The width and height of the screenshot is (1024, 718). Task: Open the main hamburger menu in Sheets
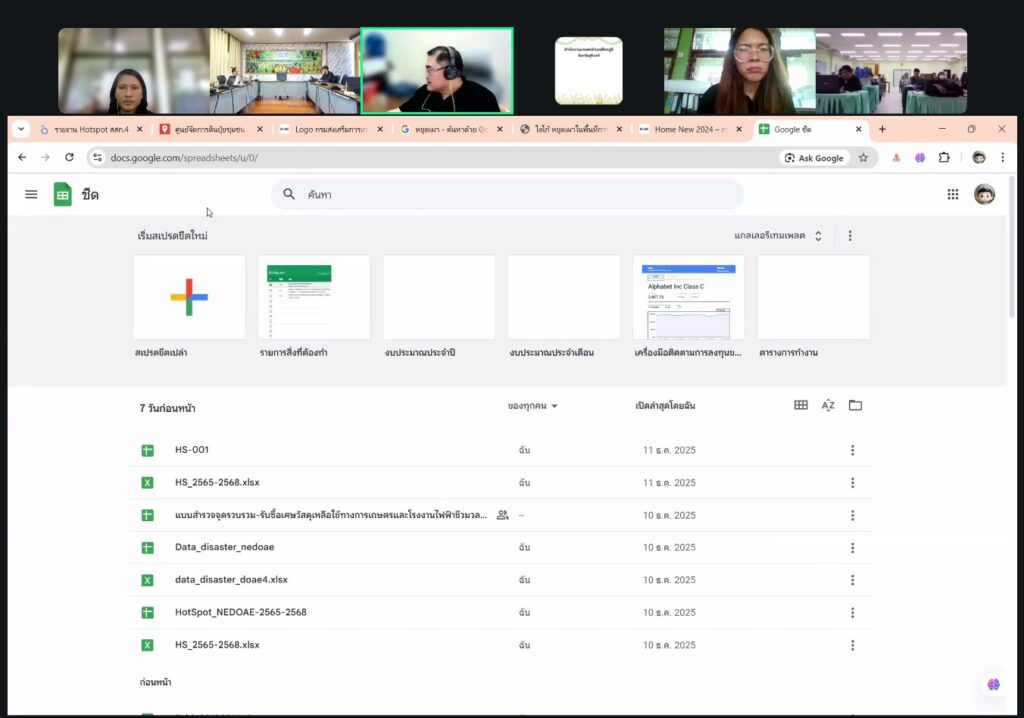coord(31,194)
